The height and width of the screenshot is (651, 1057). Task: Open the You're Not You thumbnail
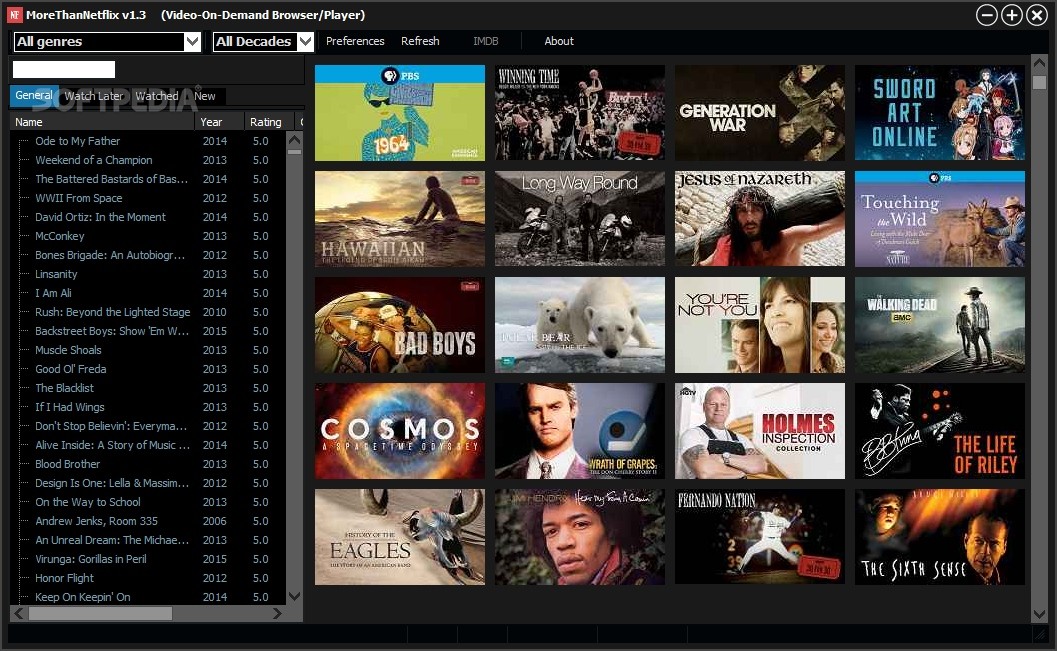(760, 325)
